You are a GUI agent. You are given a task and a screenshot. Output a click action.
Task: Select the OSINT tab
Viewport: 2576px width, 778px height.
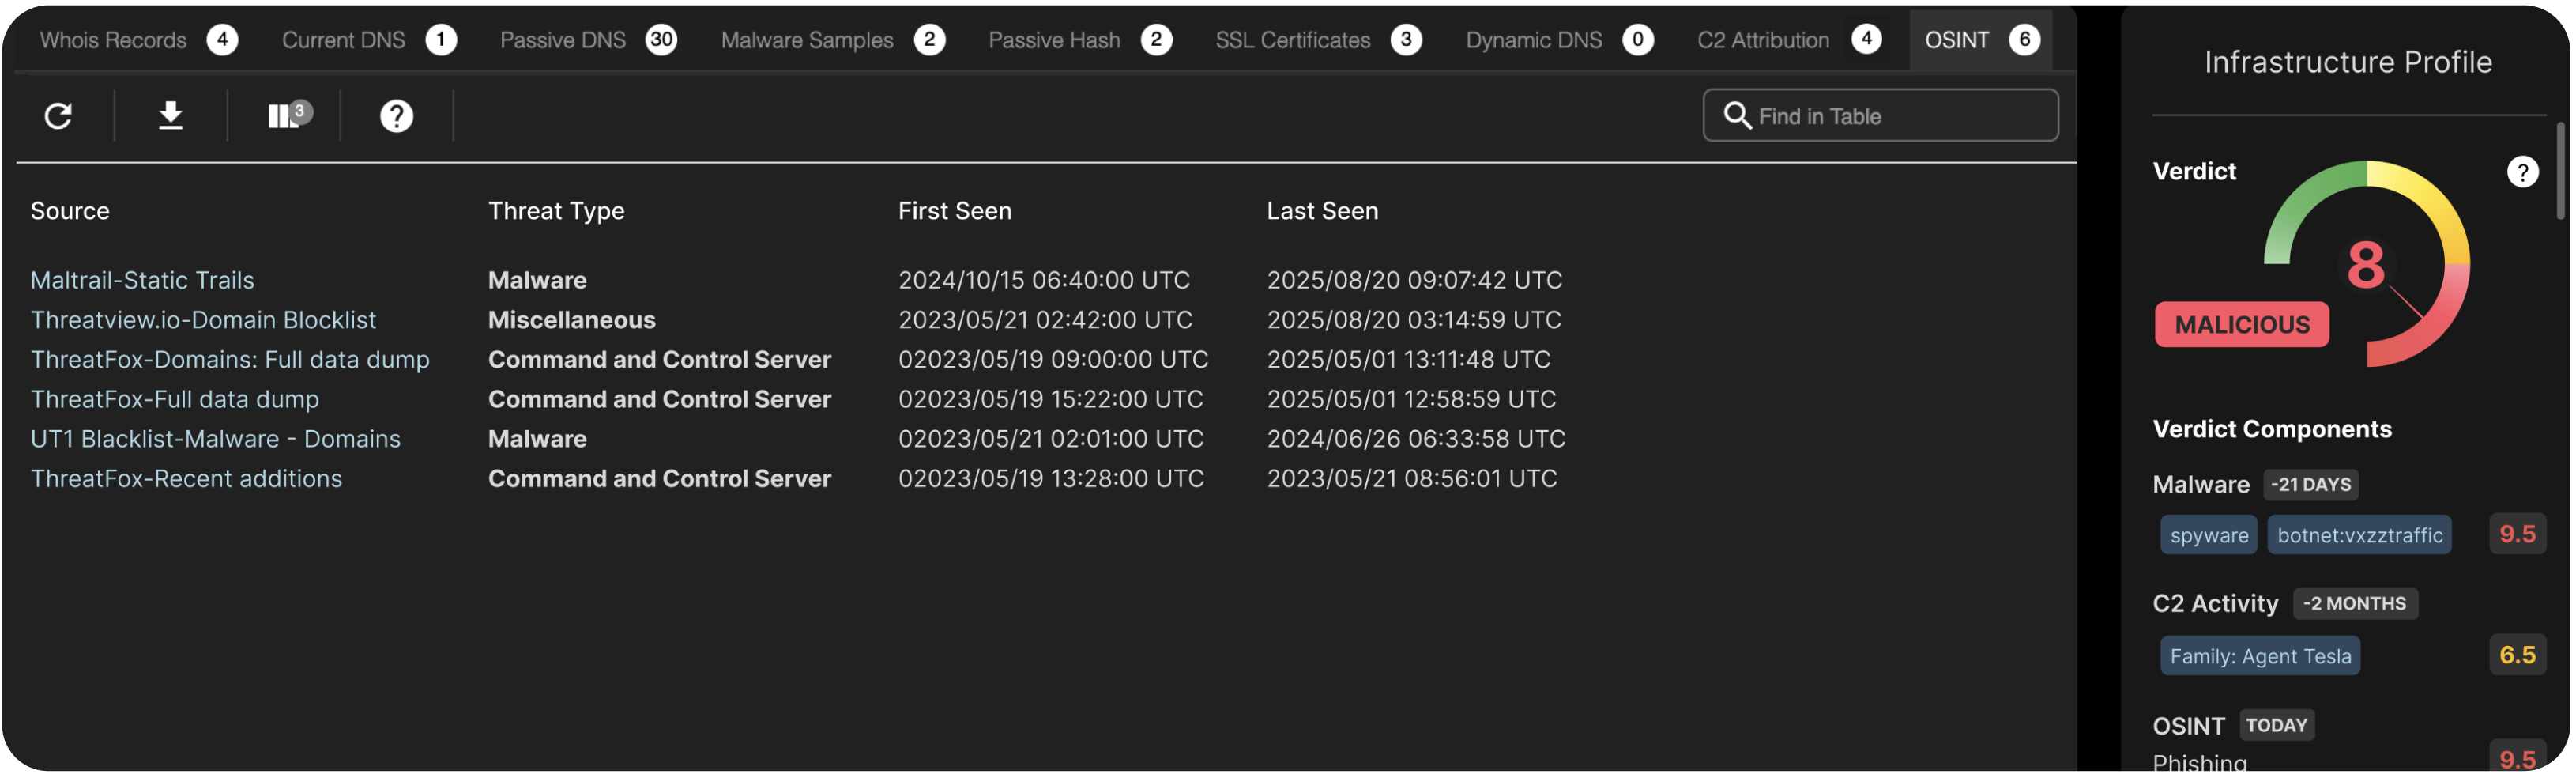coord(1981,40)
